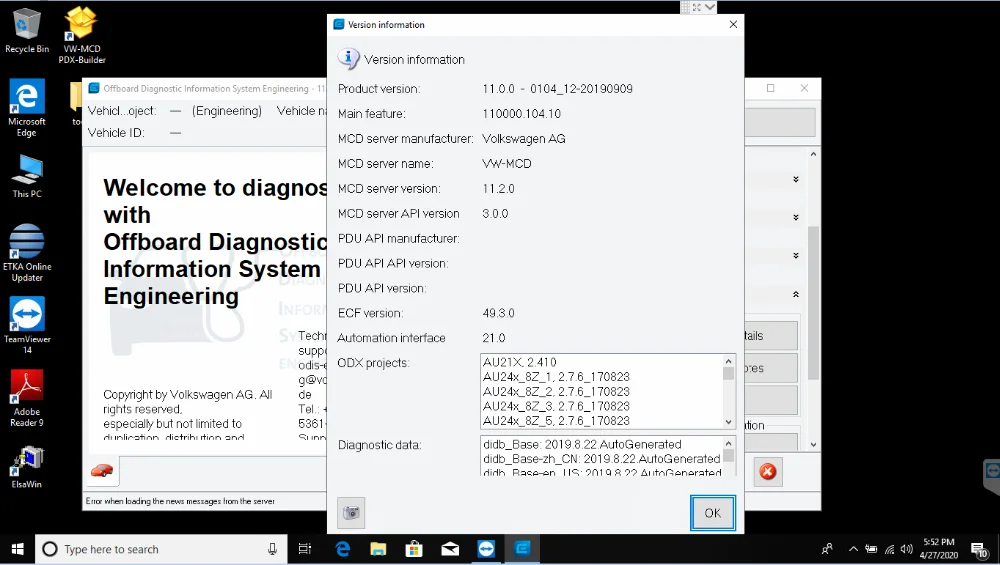Click the ODIS side panel button ending 'res'
Viewport: 1000px width, 565px height.
(771, 368)
